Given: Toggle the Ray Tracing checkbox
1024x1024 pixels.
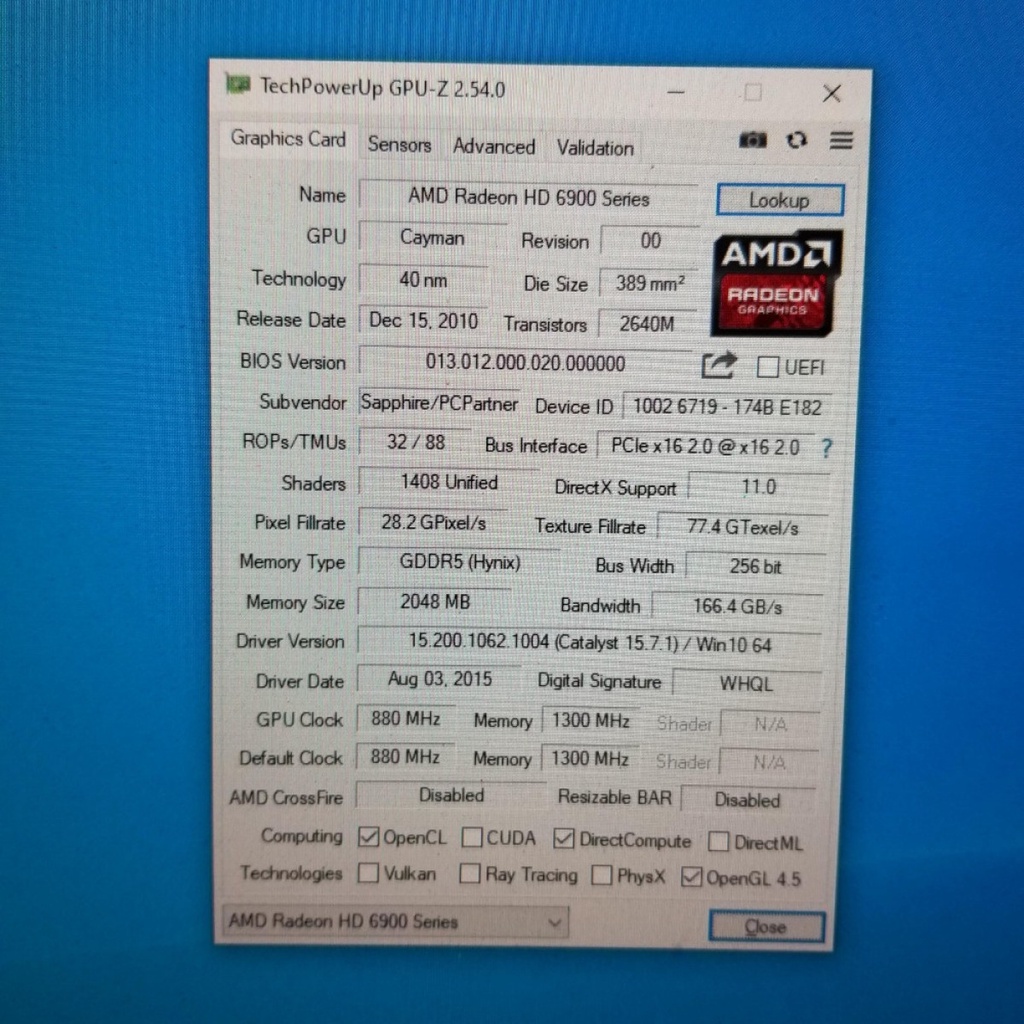Looking at the screenshot, I should 470,873.
